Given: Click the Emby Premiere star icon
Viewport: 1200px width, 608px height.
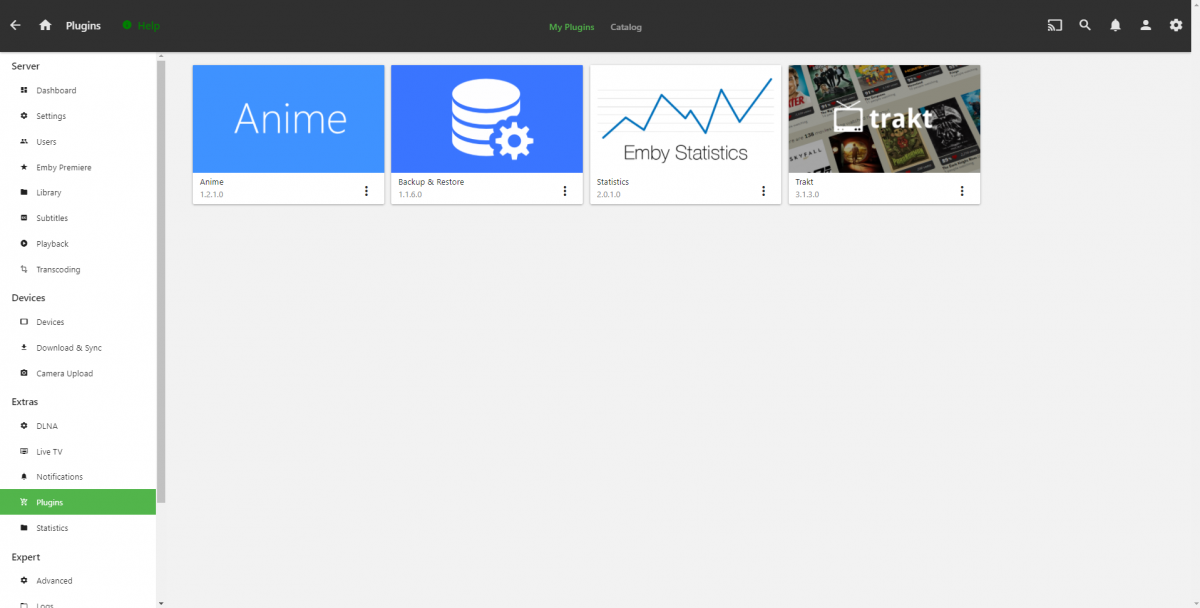Looking at the screenshot, I should 24,167.
